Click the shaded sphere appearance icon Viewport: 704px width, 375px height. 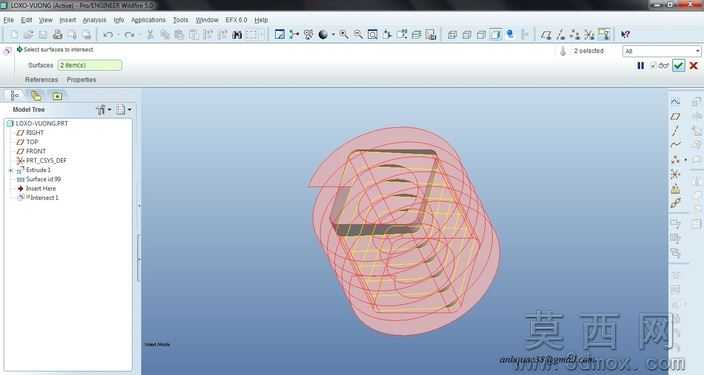323,35
